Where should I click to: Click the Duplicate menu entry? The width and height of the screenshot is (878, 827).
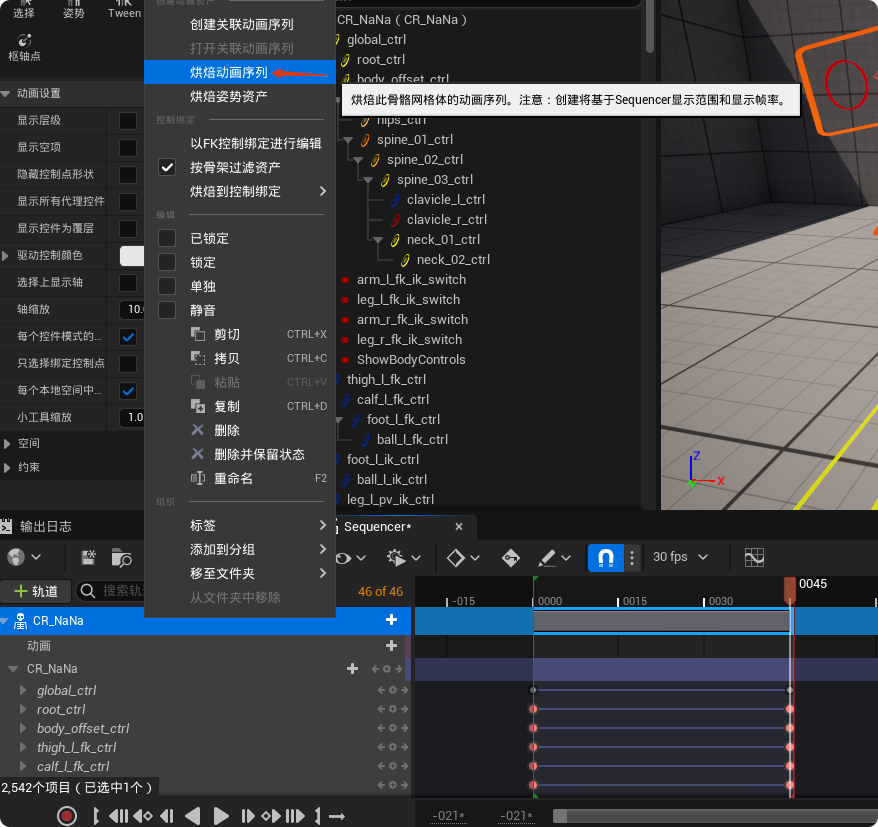[x=240, y=407]
